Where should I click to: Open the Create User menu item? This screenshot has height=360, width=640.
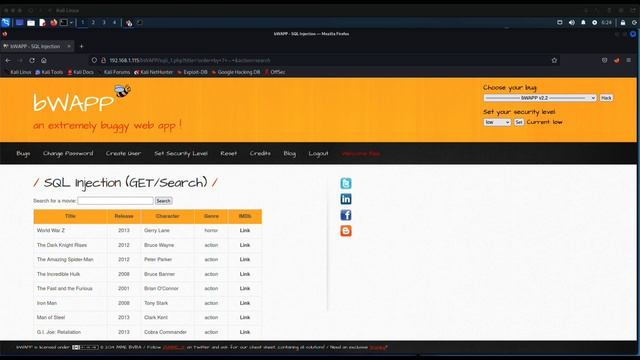[123, 153]
